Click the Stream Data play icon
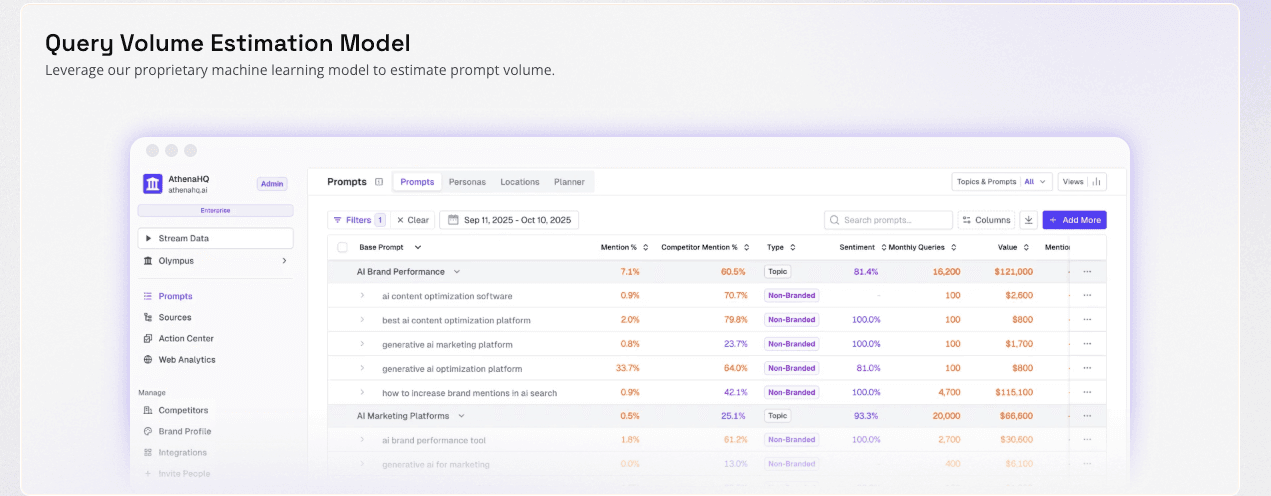Viewport: 1271px width, 496px height. pyautogui.click(x=148, y=238)
